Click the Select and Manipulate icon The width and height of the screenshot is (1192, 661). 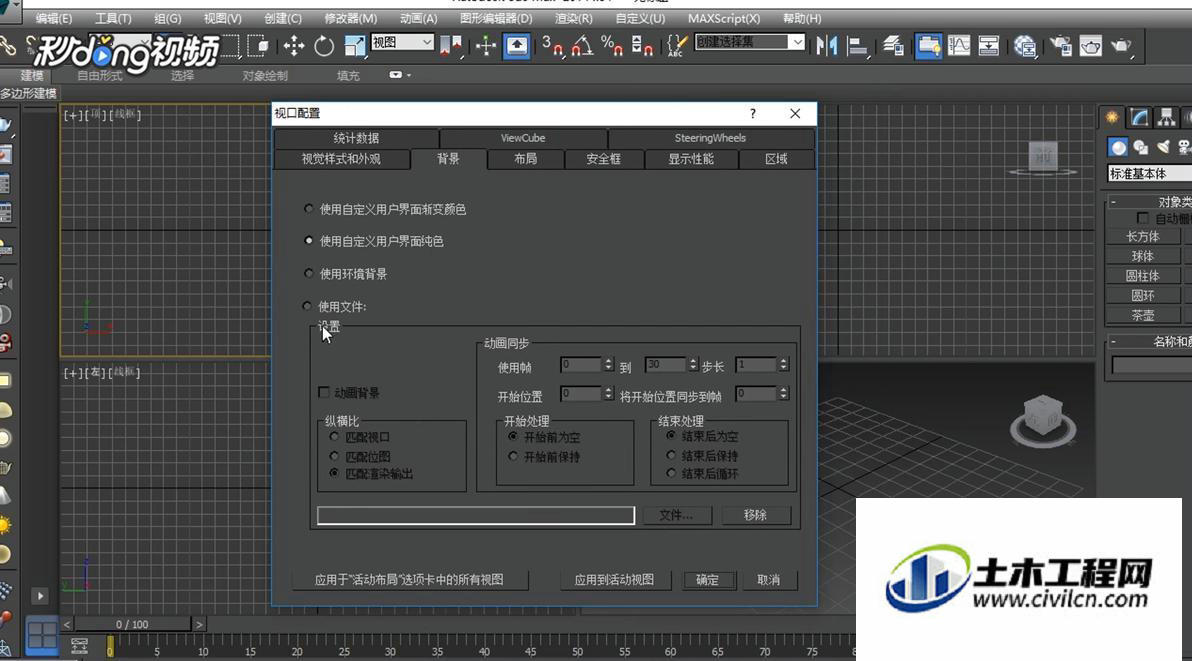click(x=486, y=46)
